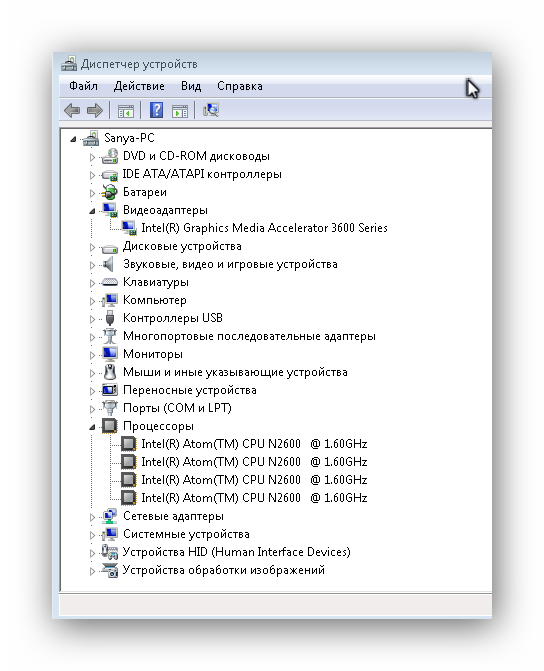
Task: Collapse the Процессоры category
Action: [92, 427]
